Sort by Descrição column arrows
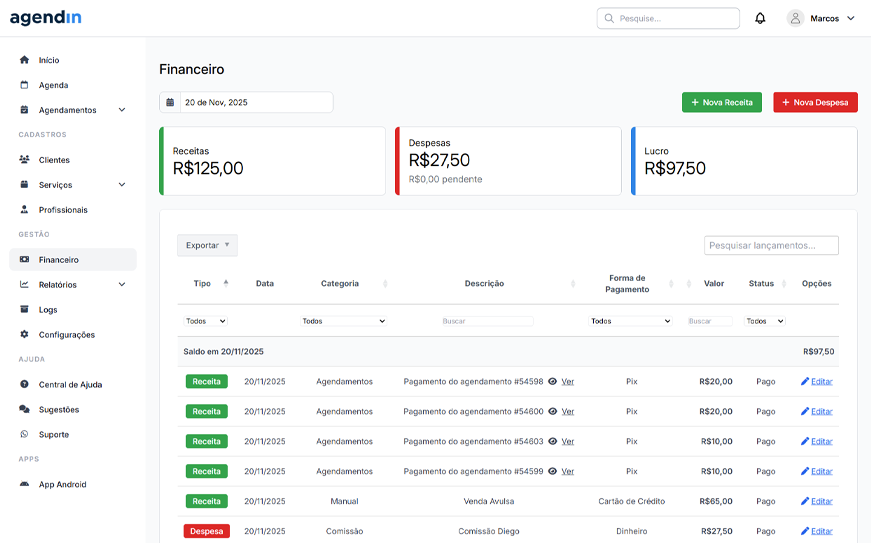 (573, 284)
